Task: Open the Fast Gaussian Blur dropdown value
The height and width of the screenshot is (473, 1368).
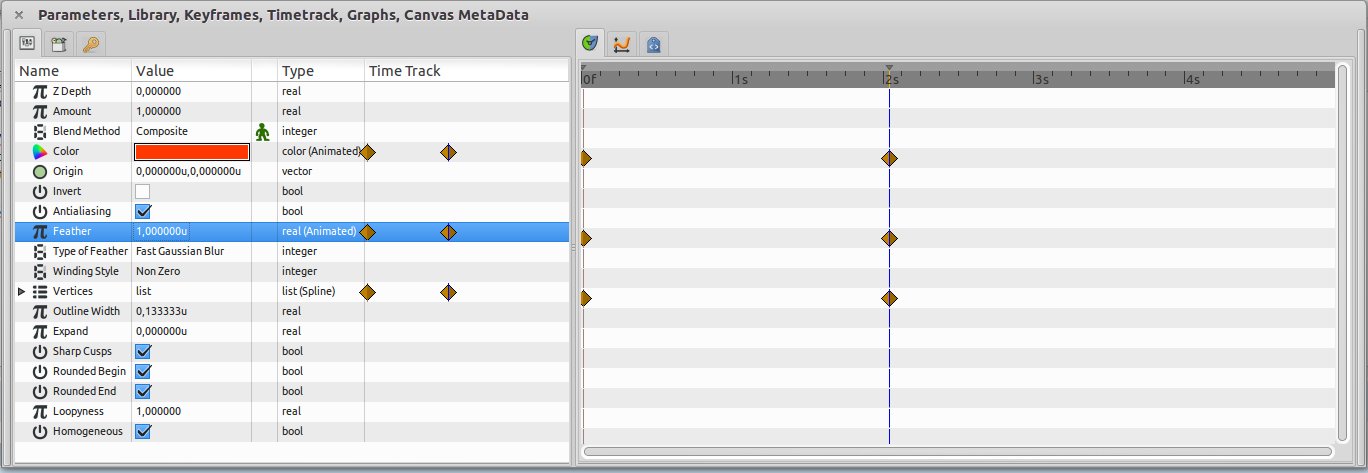Action: coord(191,251)
